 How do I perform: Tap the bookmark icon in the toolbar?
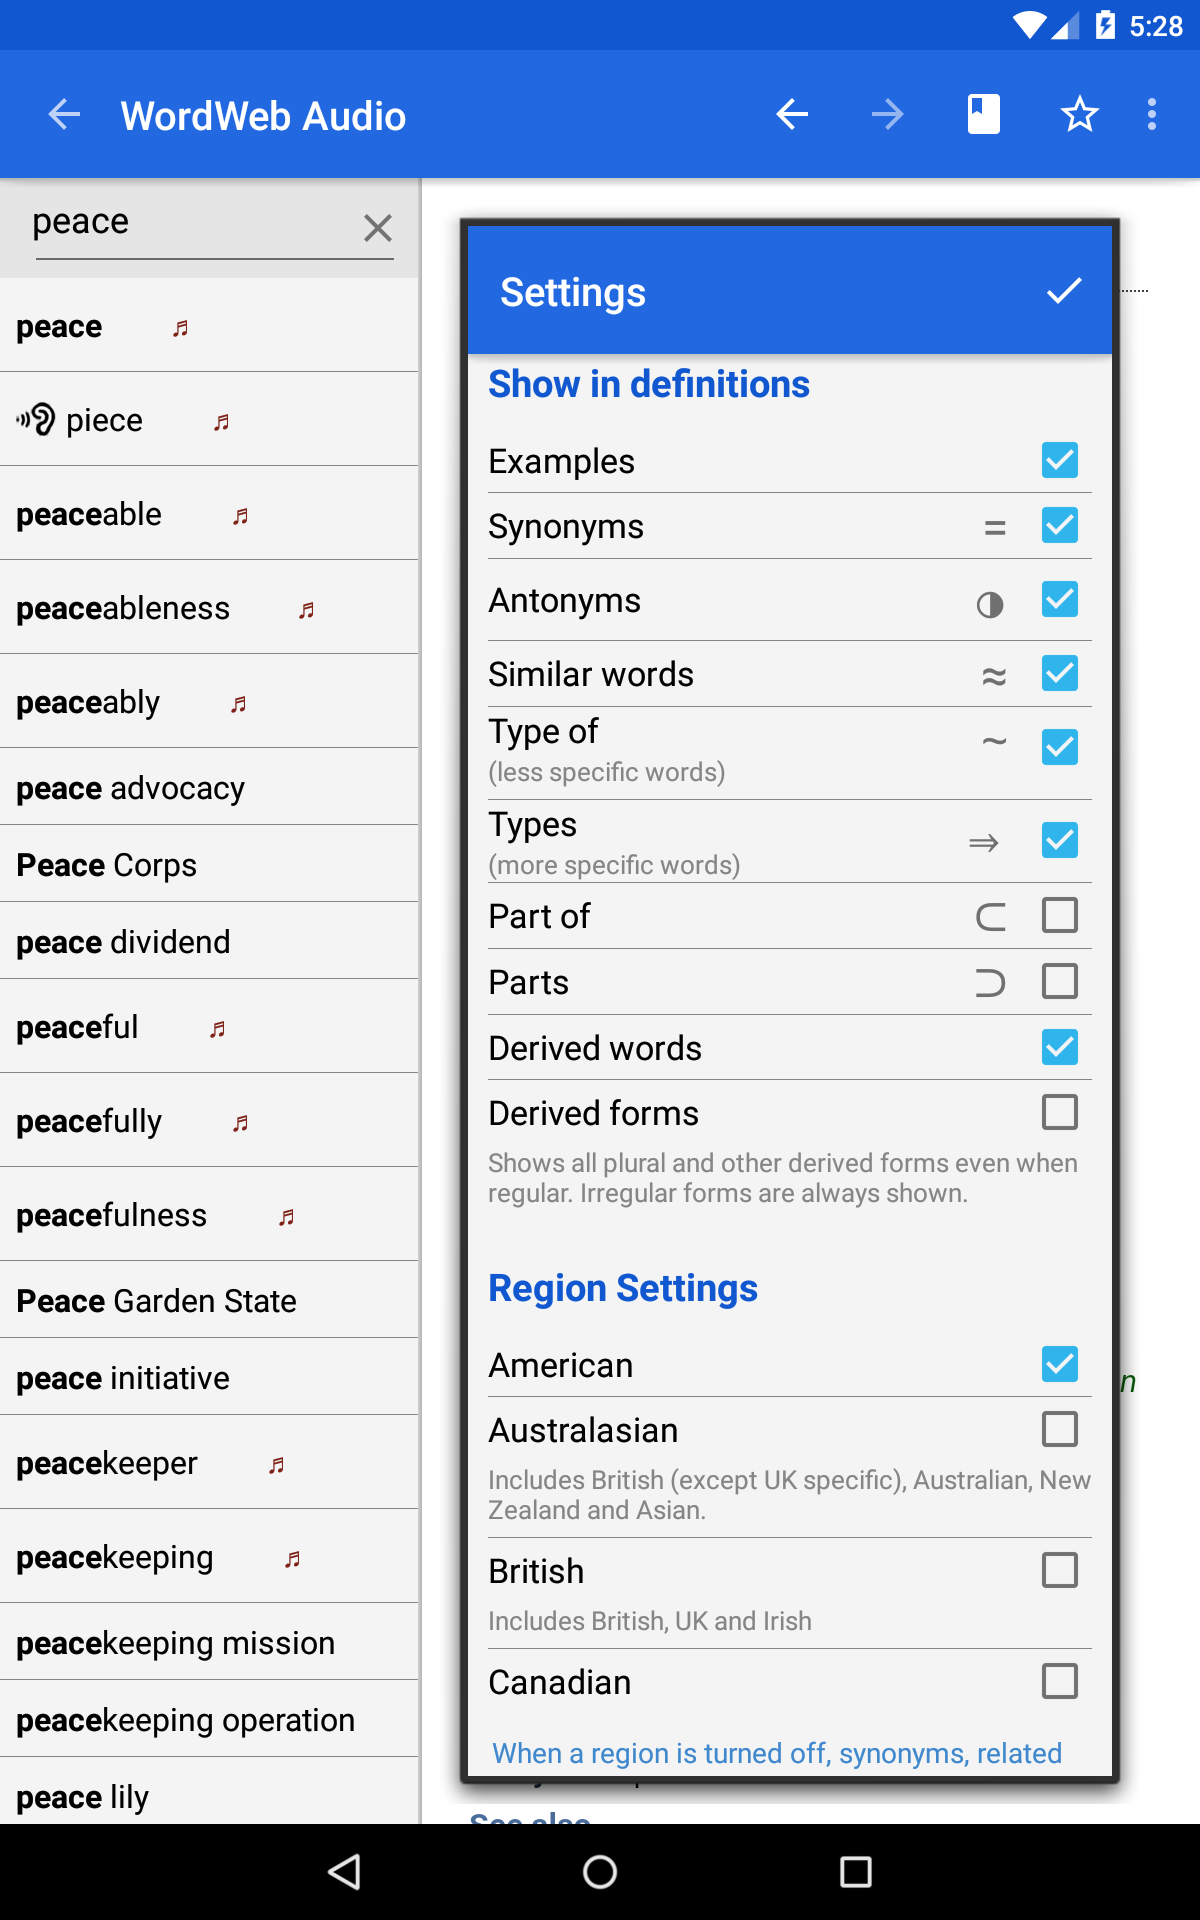pos(984,114)
